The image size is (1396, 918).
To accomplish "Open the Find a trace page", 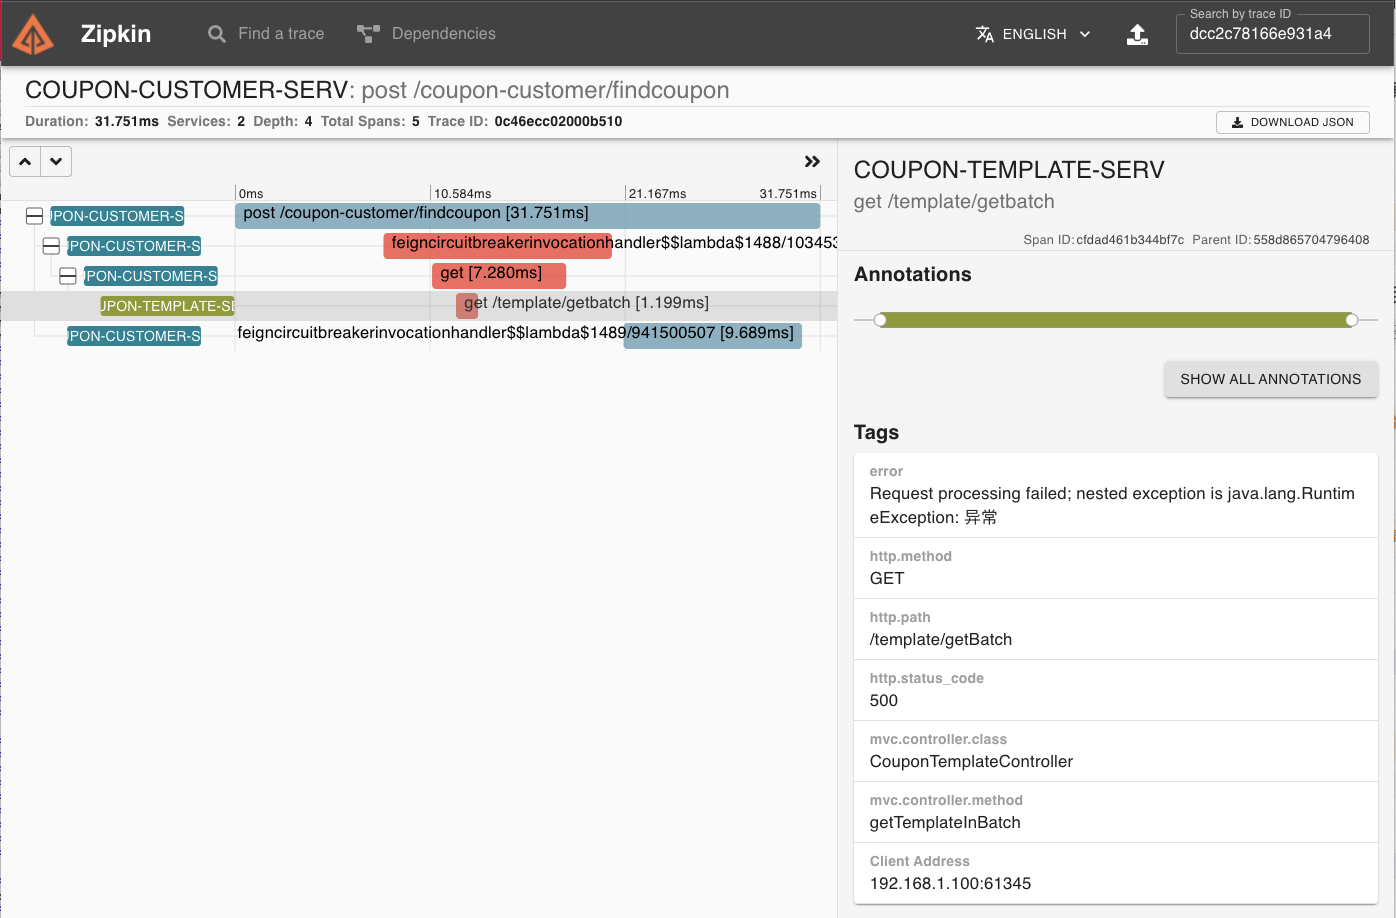I will 281,34.
